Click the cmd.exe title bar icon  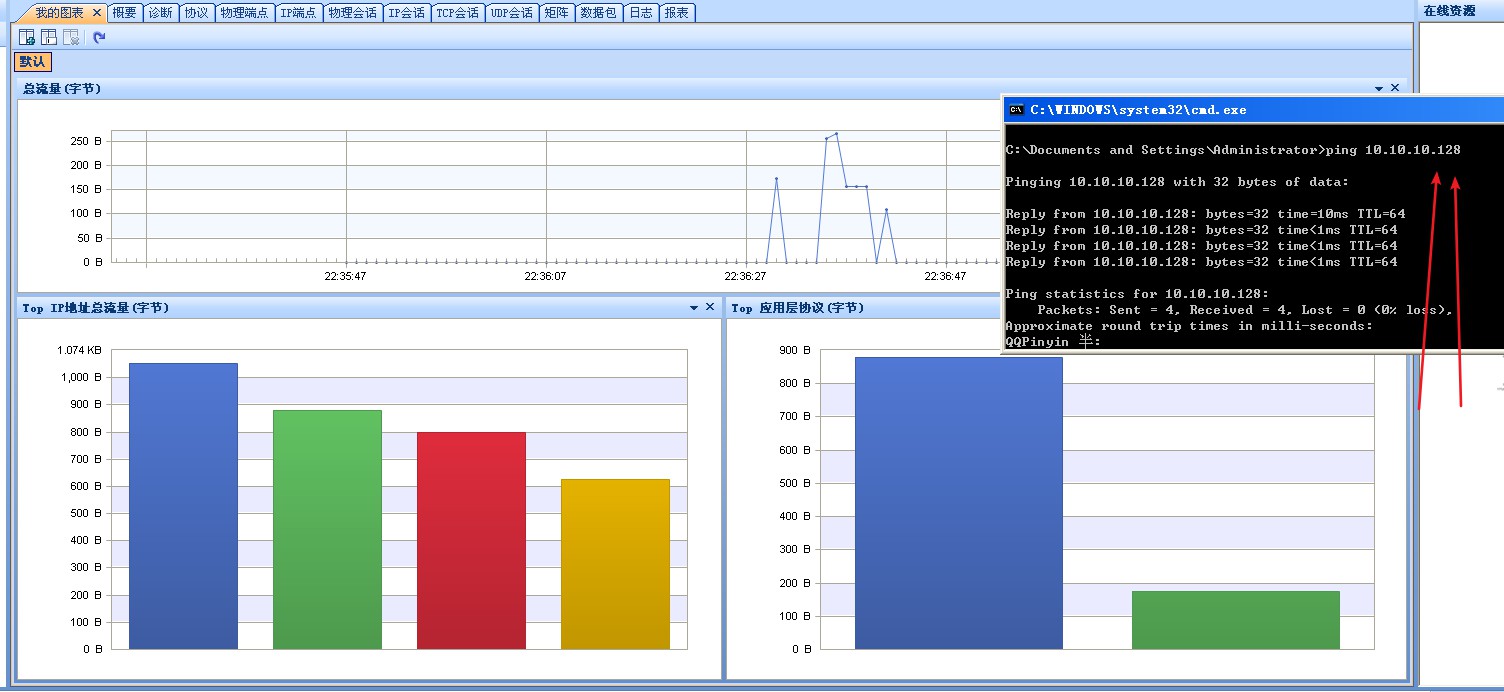pos(1016,109)
